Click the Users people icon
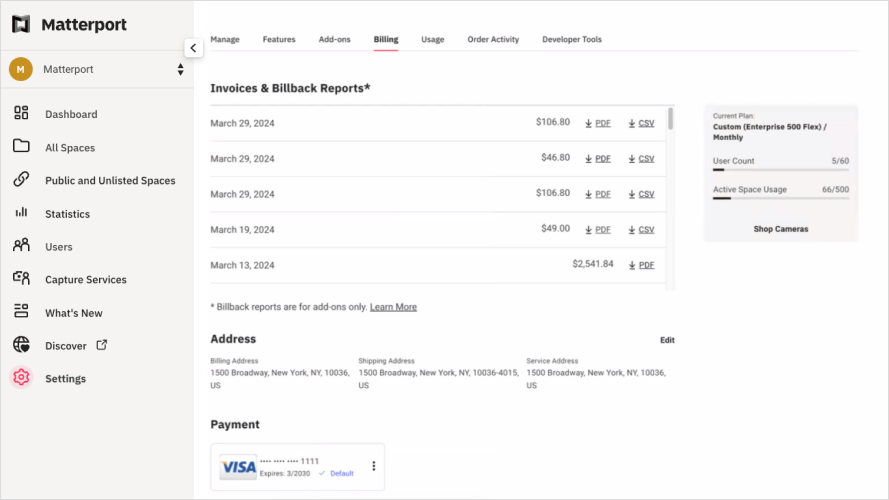889x500 pixels. 21,245
